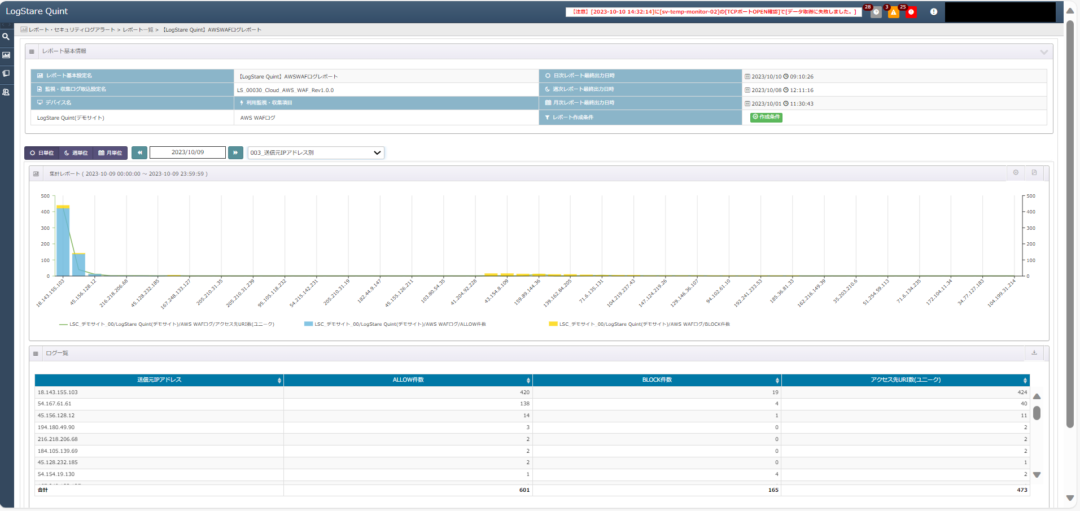Open chart settings gear in 集計レポート panel
Image resolution: width=1080 pixels, height=511 pixels.
[1015, 173]
